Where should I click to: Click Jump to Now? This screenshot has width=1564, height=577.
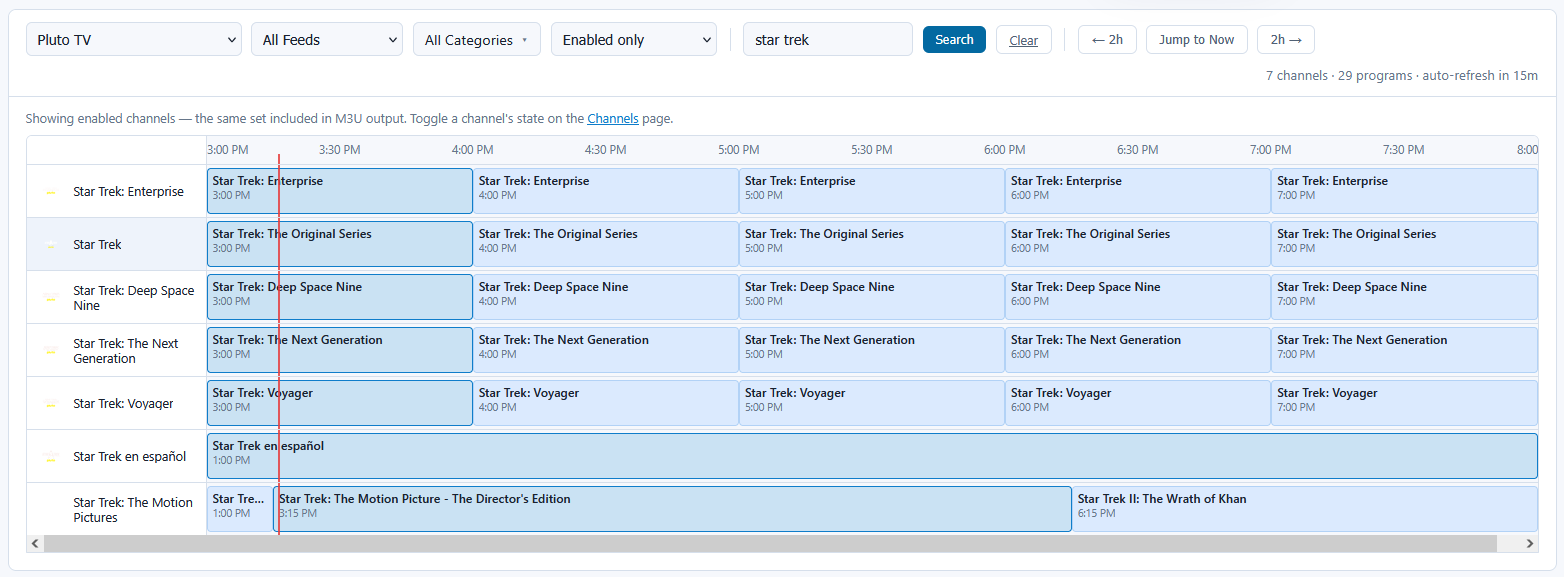coord(1197,40)
